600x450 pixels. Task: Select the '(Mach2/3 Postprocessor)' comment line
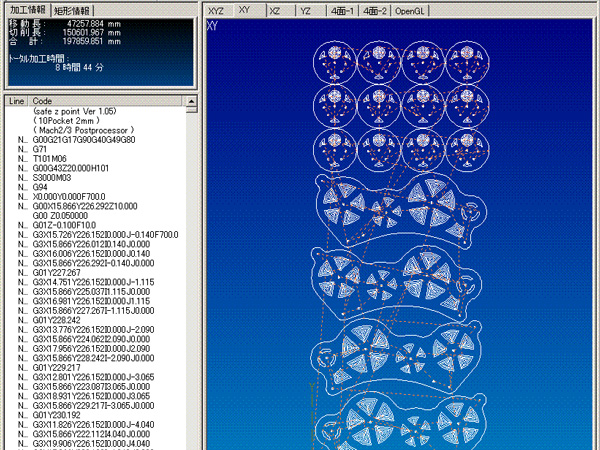(x=78, y=131)
